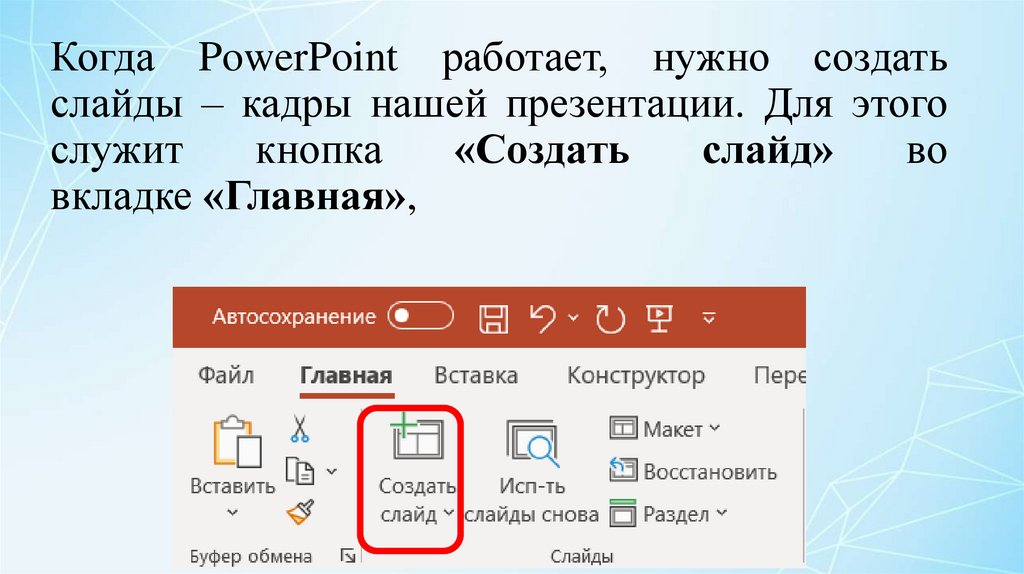
Task: Open the Файл tab
Action: coord(226,375)
